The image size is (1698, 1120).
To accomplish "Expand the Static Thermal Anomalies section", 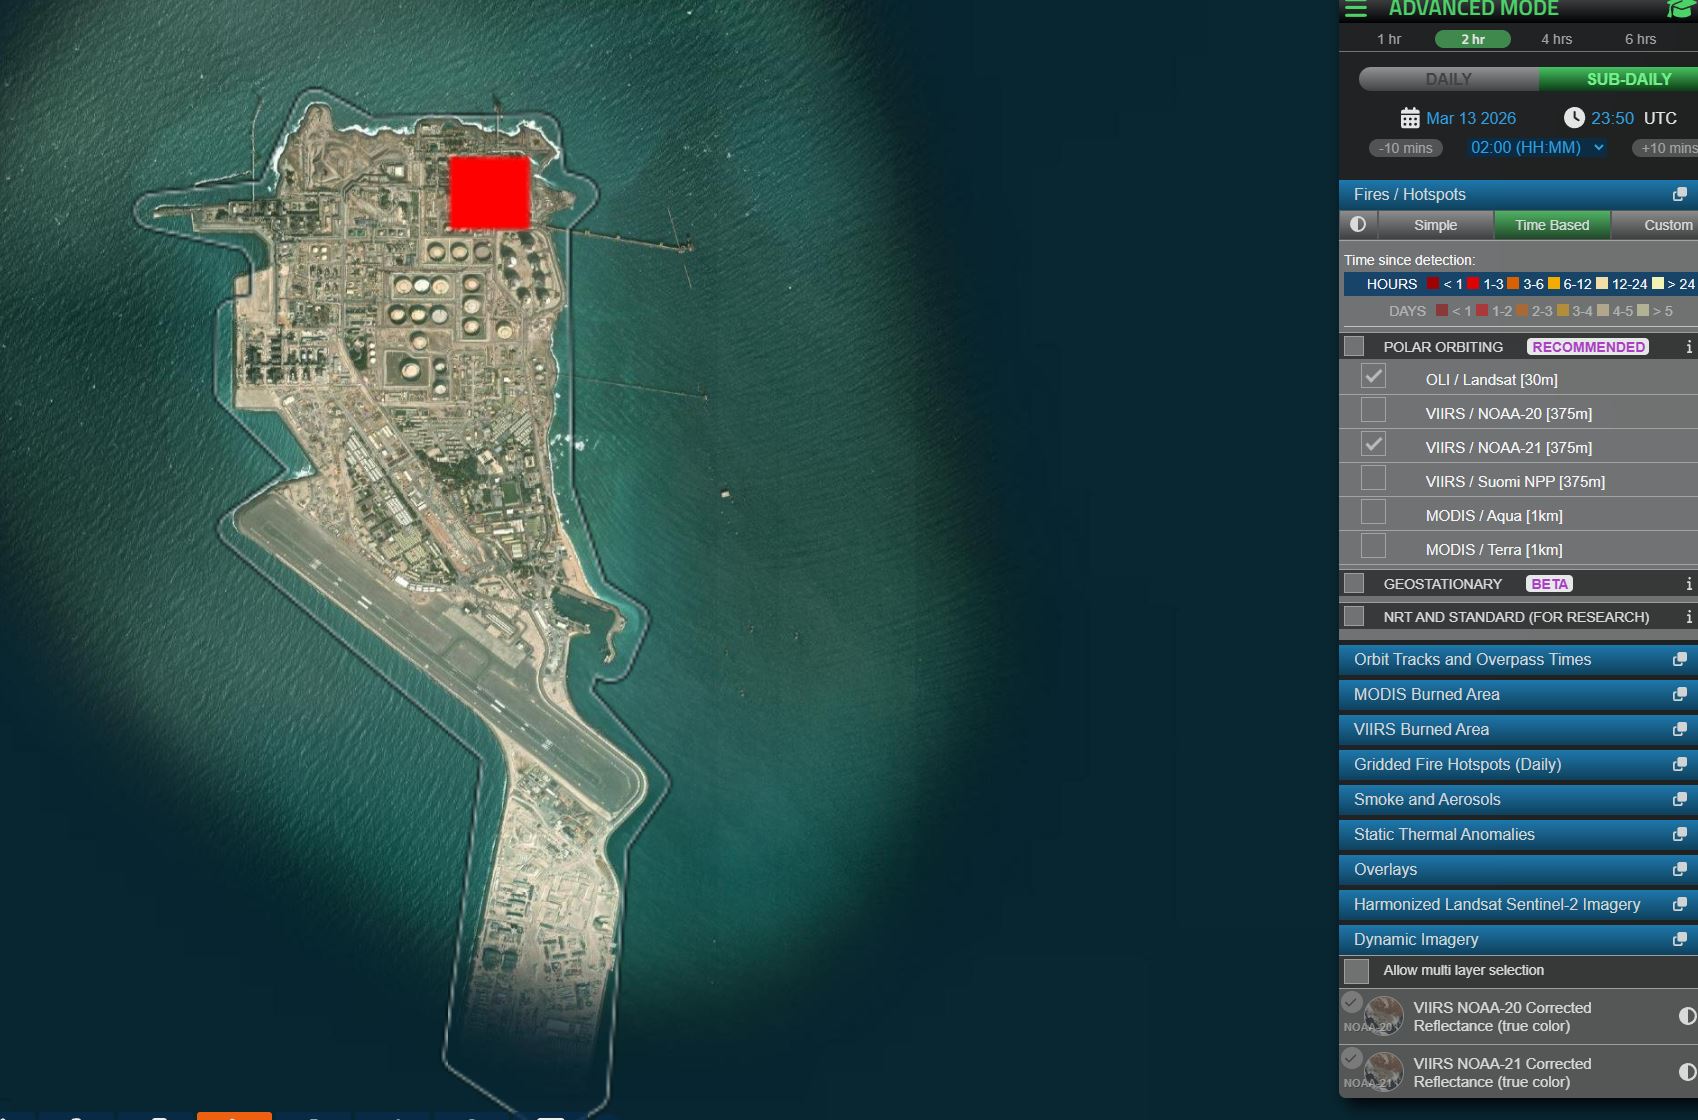I will pos(1518,834).
